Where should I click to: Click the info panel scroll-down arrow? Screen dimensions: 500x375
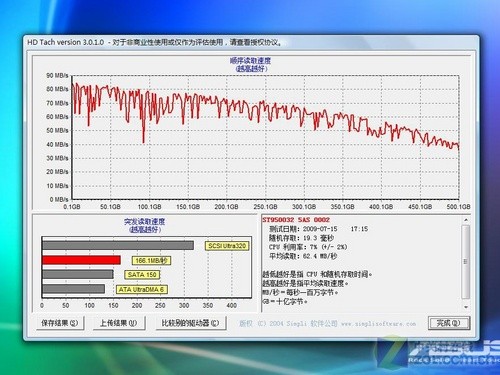point(466,307)
